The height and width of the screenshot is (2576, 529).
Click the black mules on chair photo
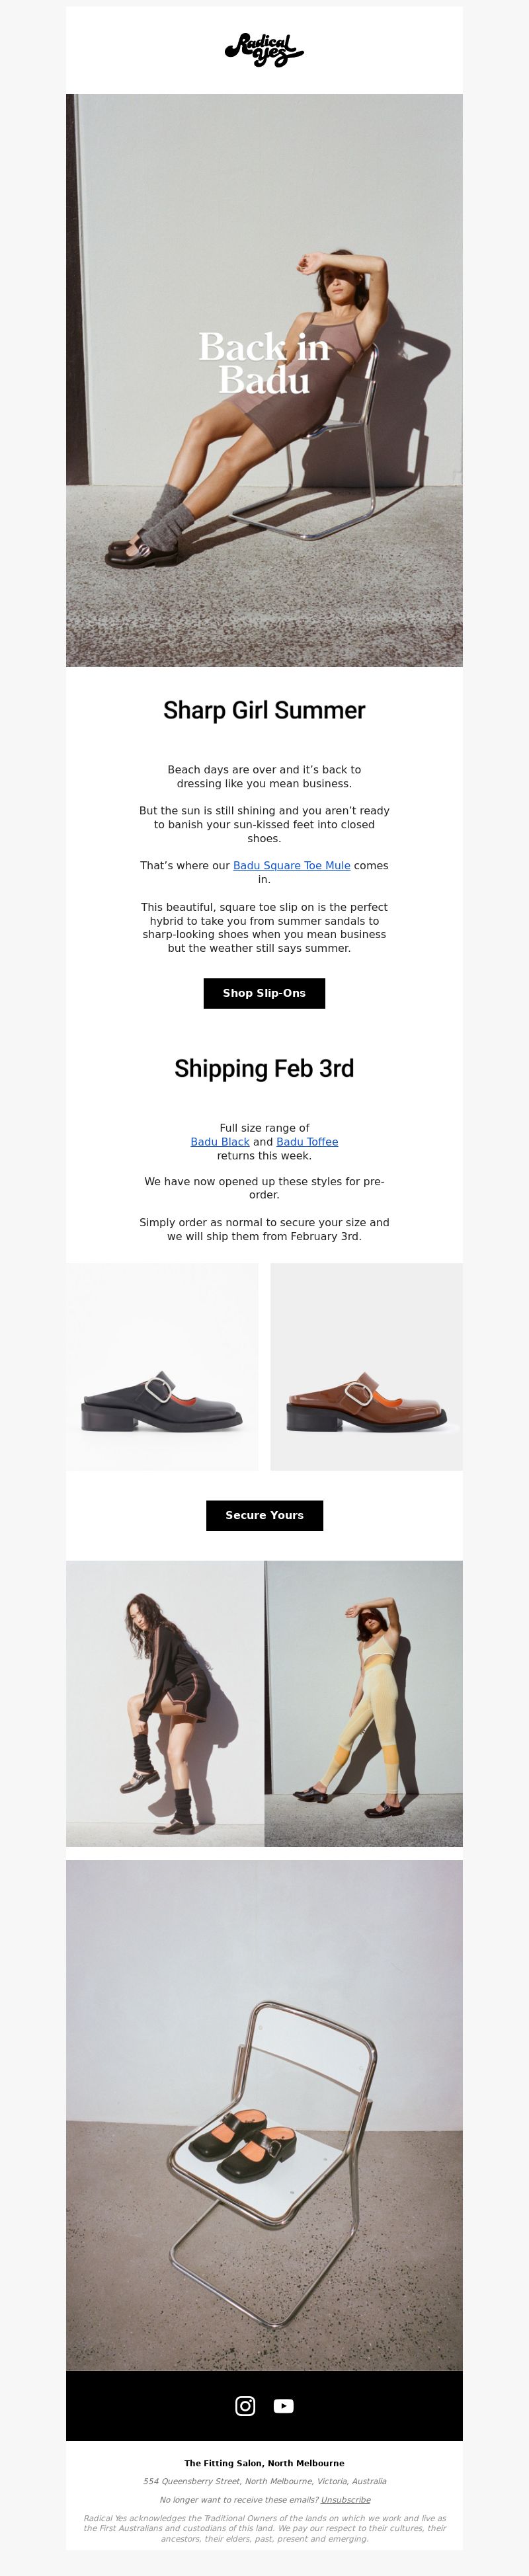coord(264,2115)
